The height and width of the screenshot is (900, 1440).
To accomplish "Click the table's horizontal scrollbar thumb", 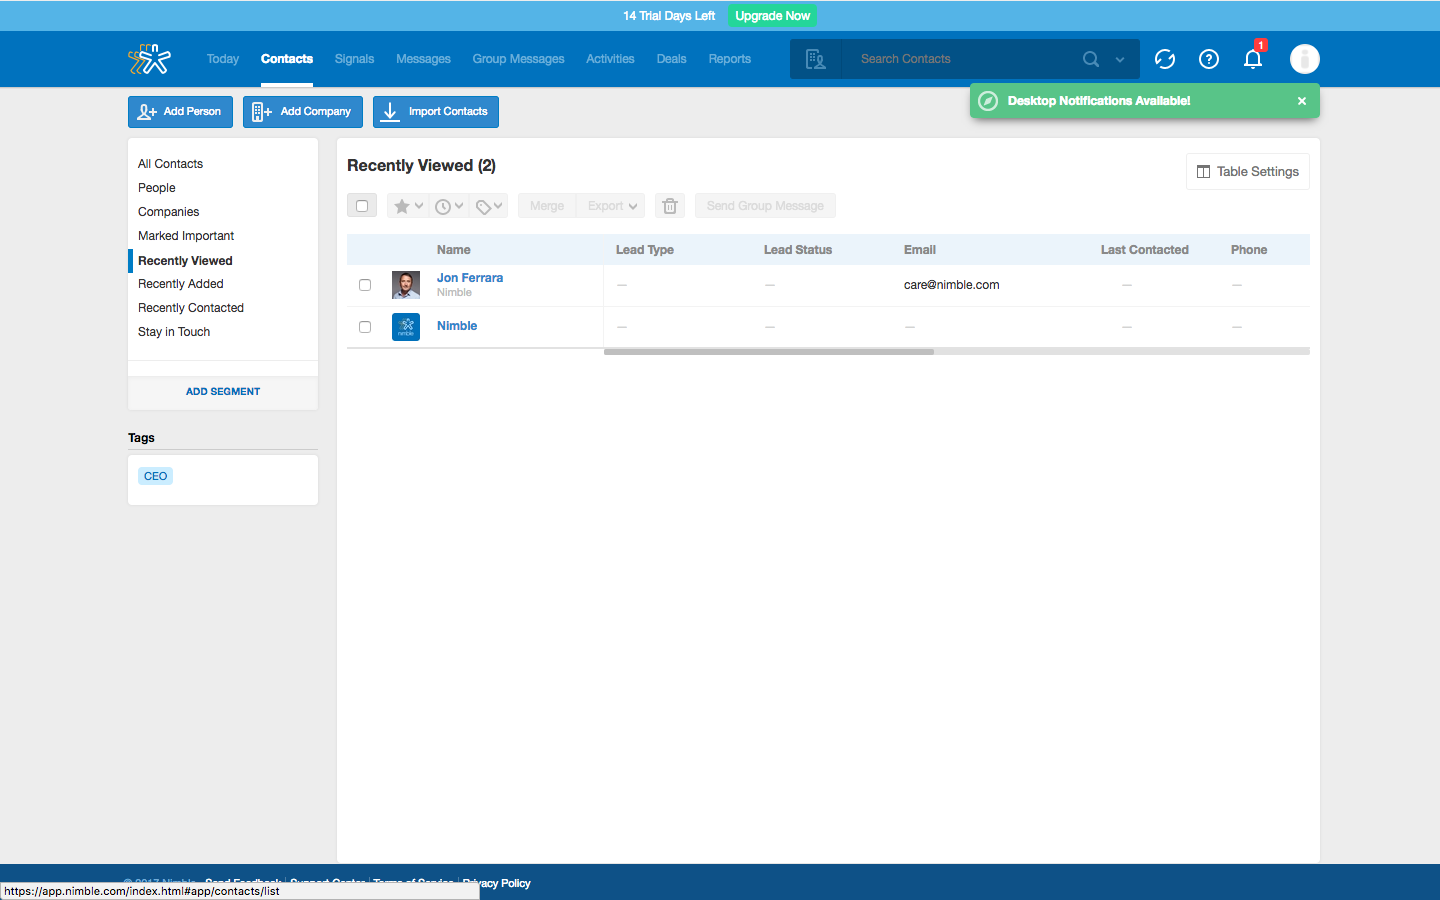I will (x=769, y=352).
